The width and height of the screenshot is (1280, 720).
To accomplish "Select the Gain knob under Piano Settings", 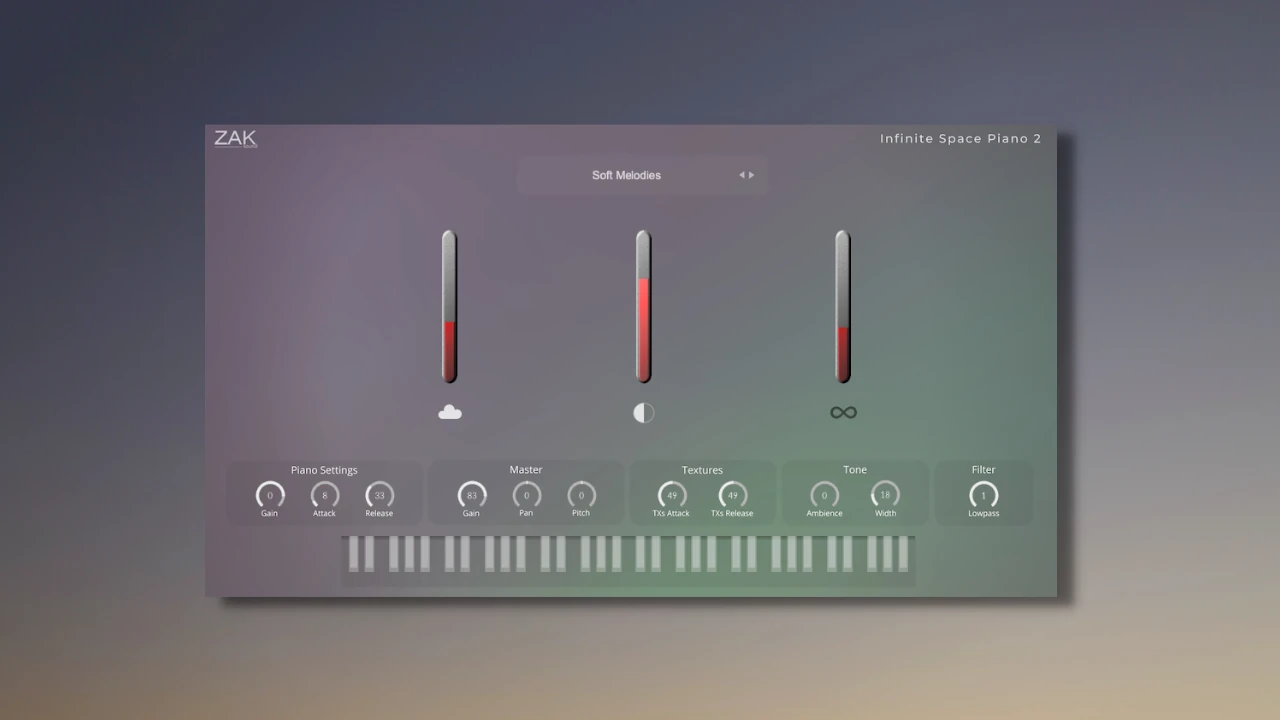I will (x=269, y=495).
